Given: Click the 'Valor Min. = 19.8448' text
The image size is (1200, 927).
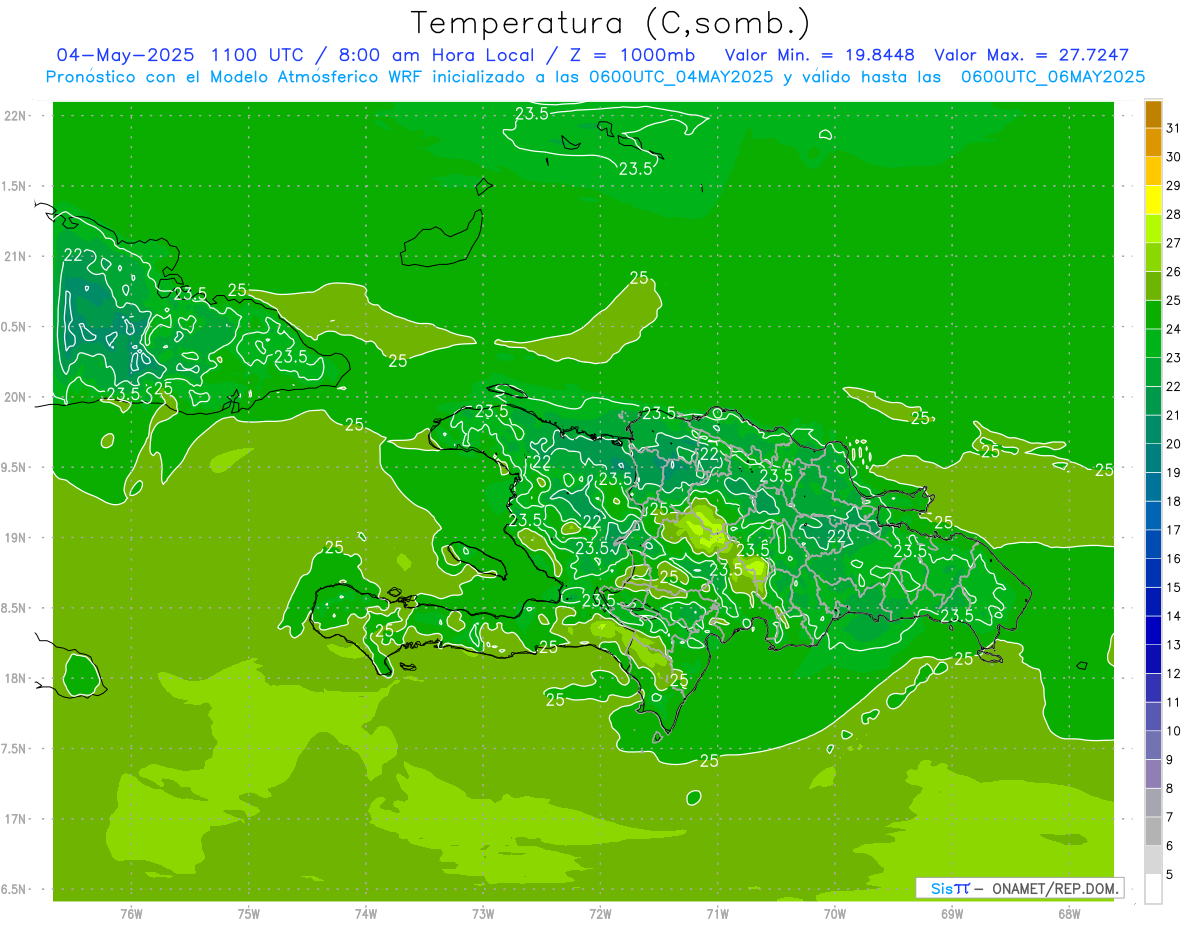Looking at the screenshot, I should [819, 55].
